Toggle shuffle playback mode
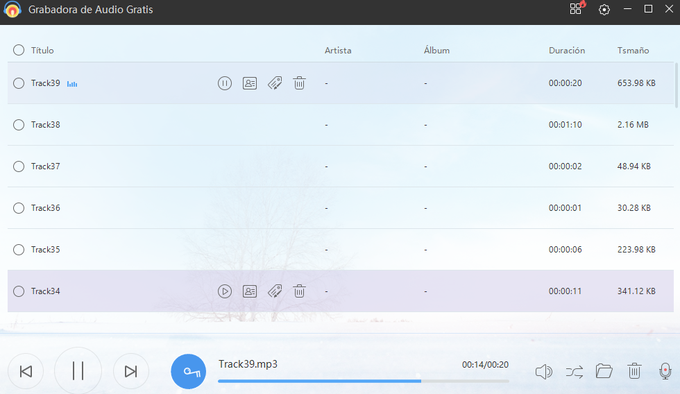Viewport: 680px width, 394px height. (x=574, y=372)
